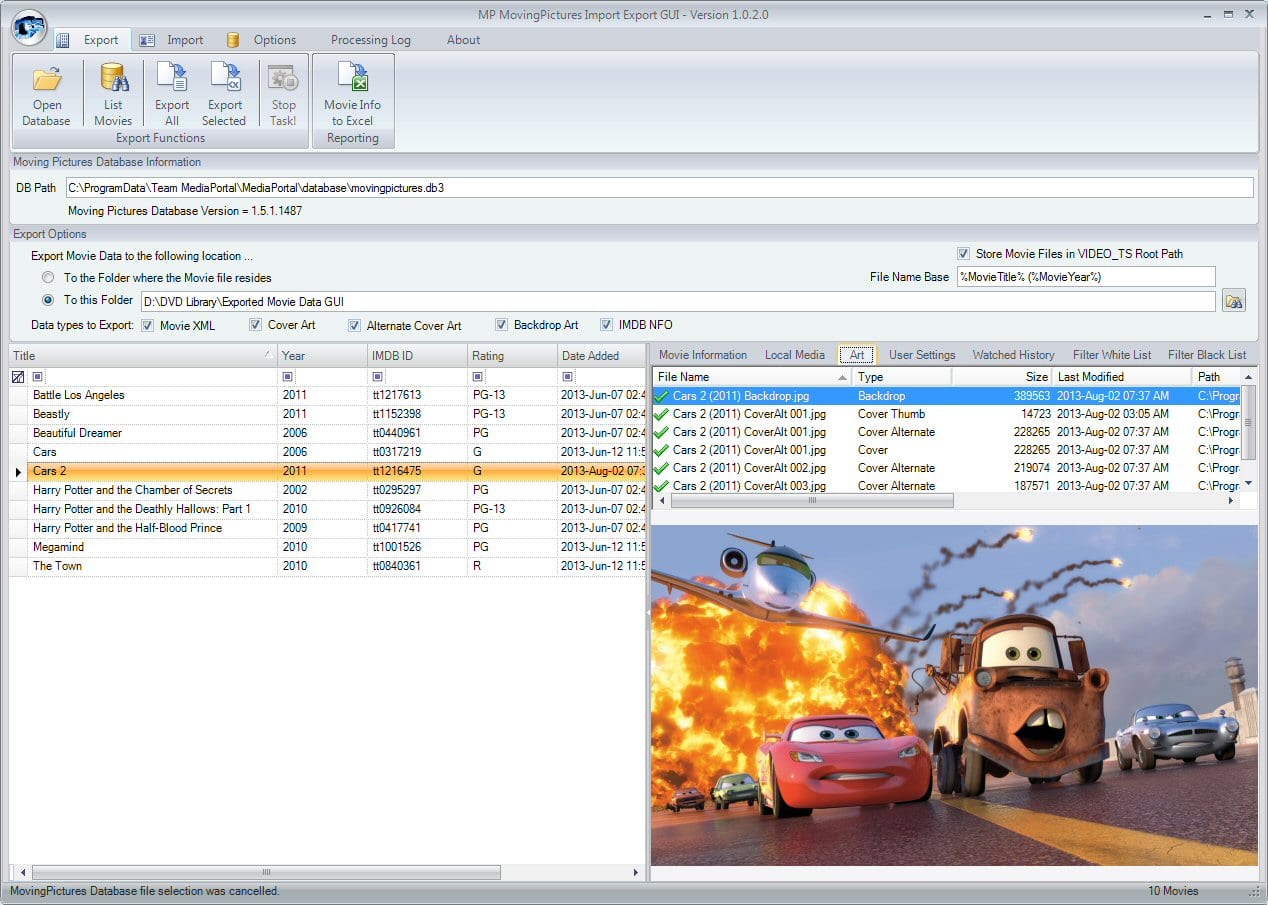Open the Filter White List tab
Image resolution: width=1268 pixels, height=905 pixels.
click(x=1112, y=355)
